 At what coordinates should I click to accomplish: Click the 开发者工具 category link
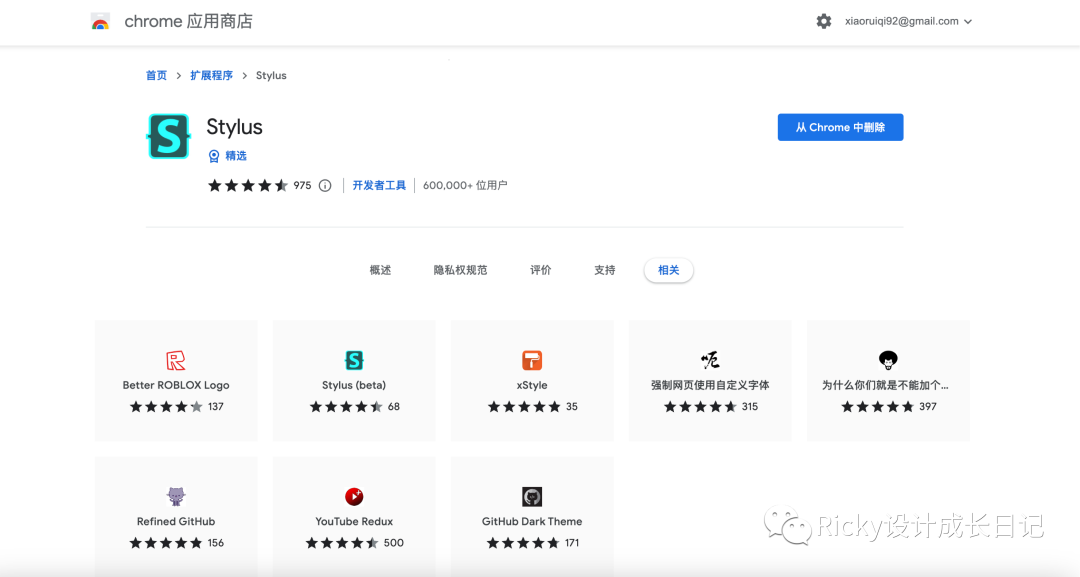click(379, 185)
